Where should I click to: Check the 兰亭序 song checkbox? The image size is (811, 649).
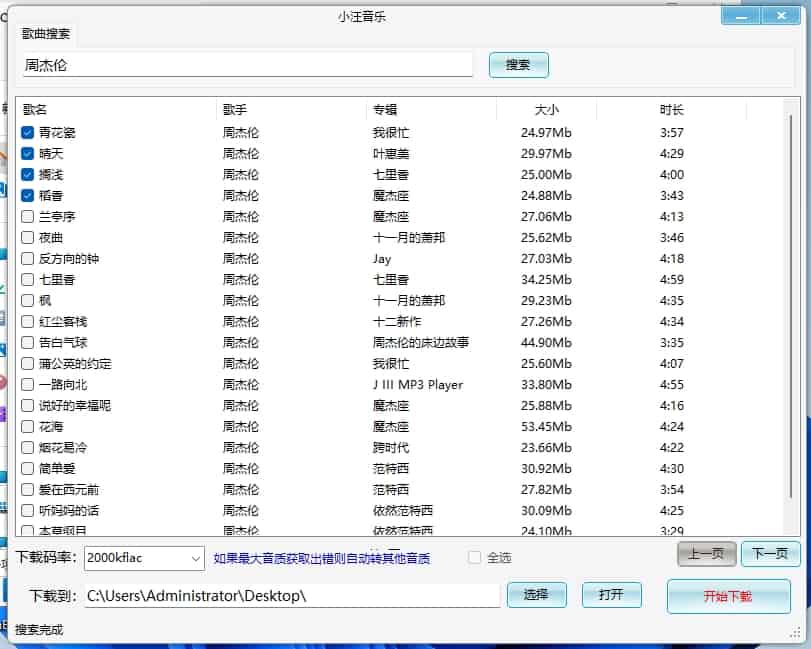pyautogui.click(x=27, y=217)
